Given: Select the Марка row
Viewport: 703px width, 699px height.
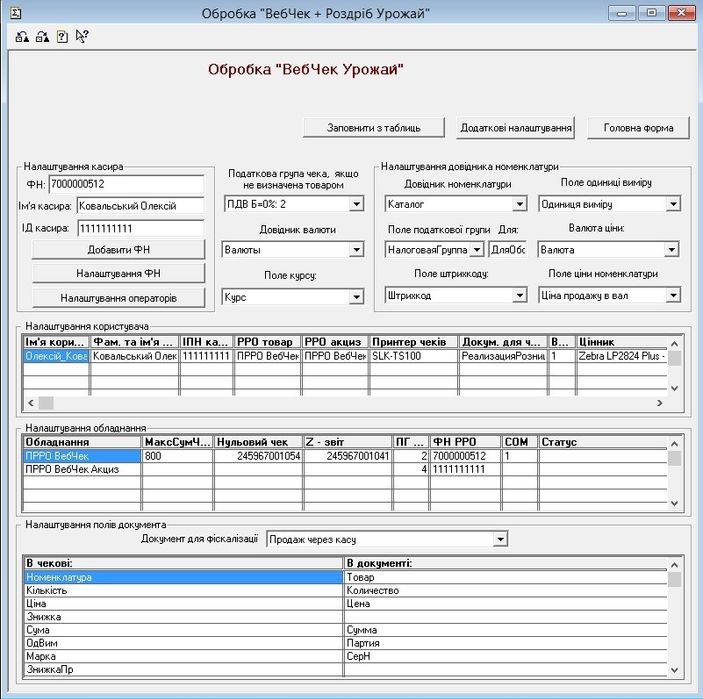Looking at the screenshot, I should tap(183, 656).
